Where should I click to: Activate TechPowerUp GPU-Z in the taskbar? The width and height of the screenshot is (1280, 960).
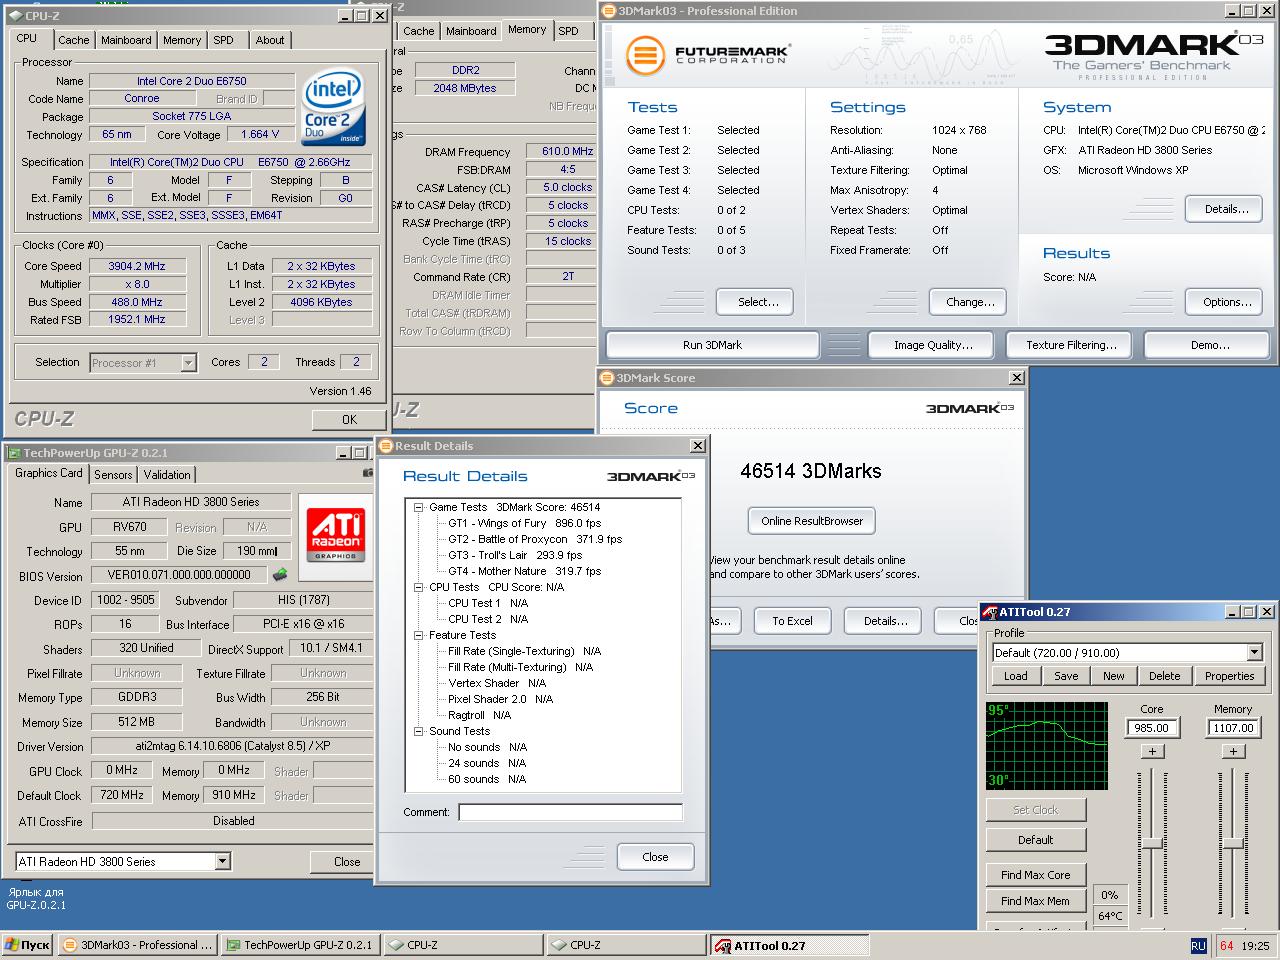(x=300, y=945)
